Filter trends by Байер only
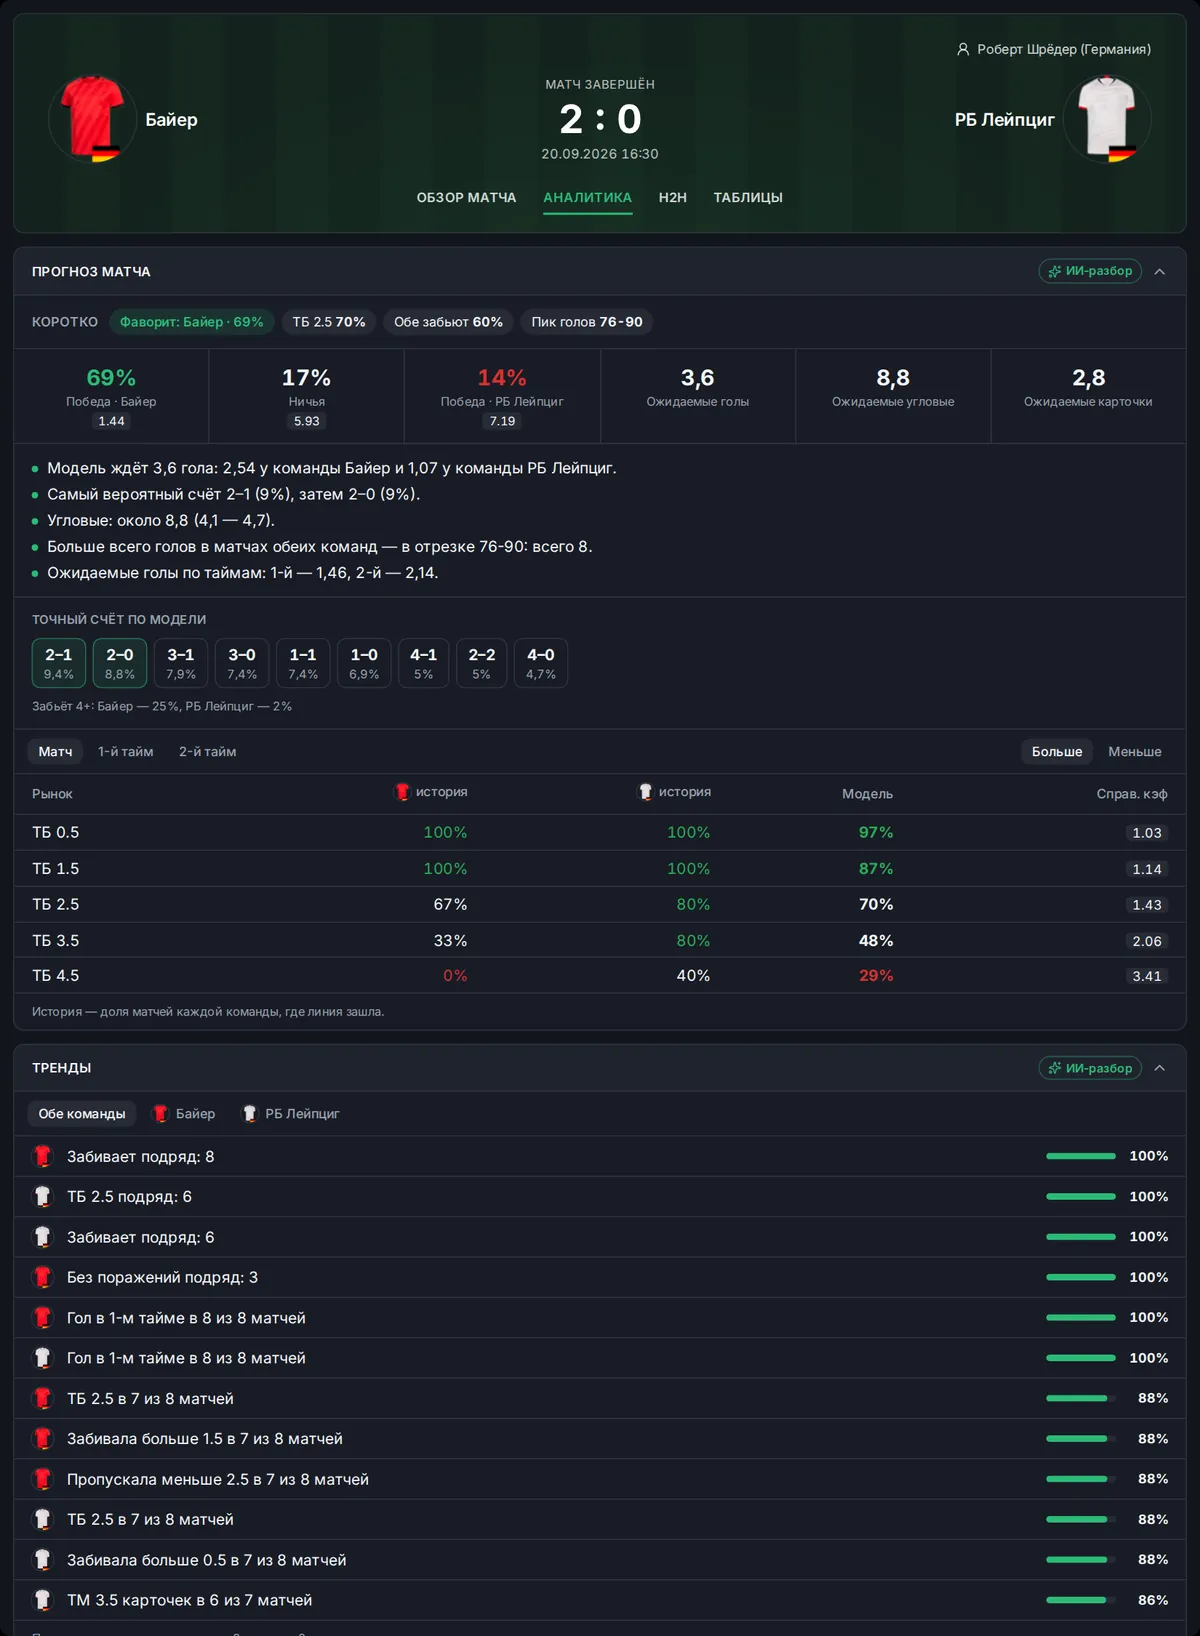Image resolution: width=1200 pixels, height=1636 pixels. click(x=184, y=1113)
